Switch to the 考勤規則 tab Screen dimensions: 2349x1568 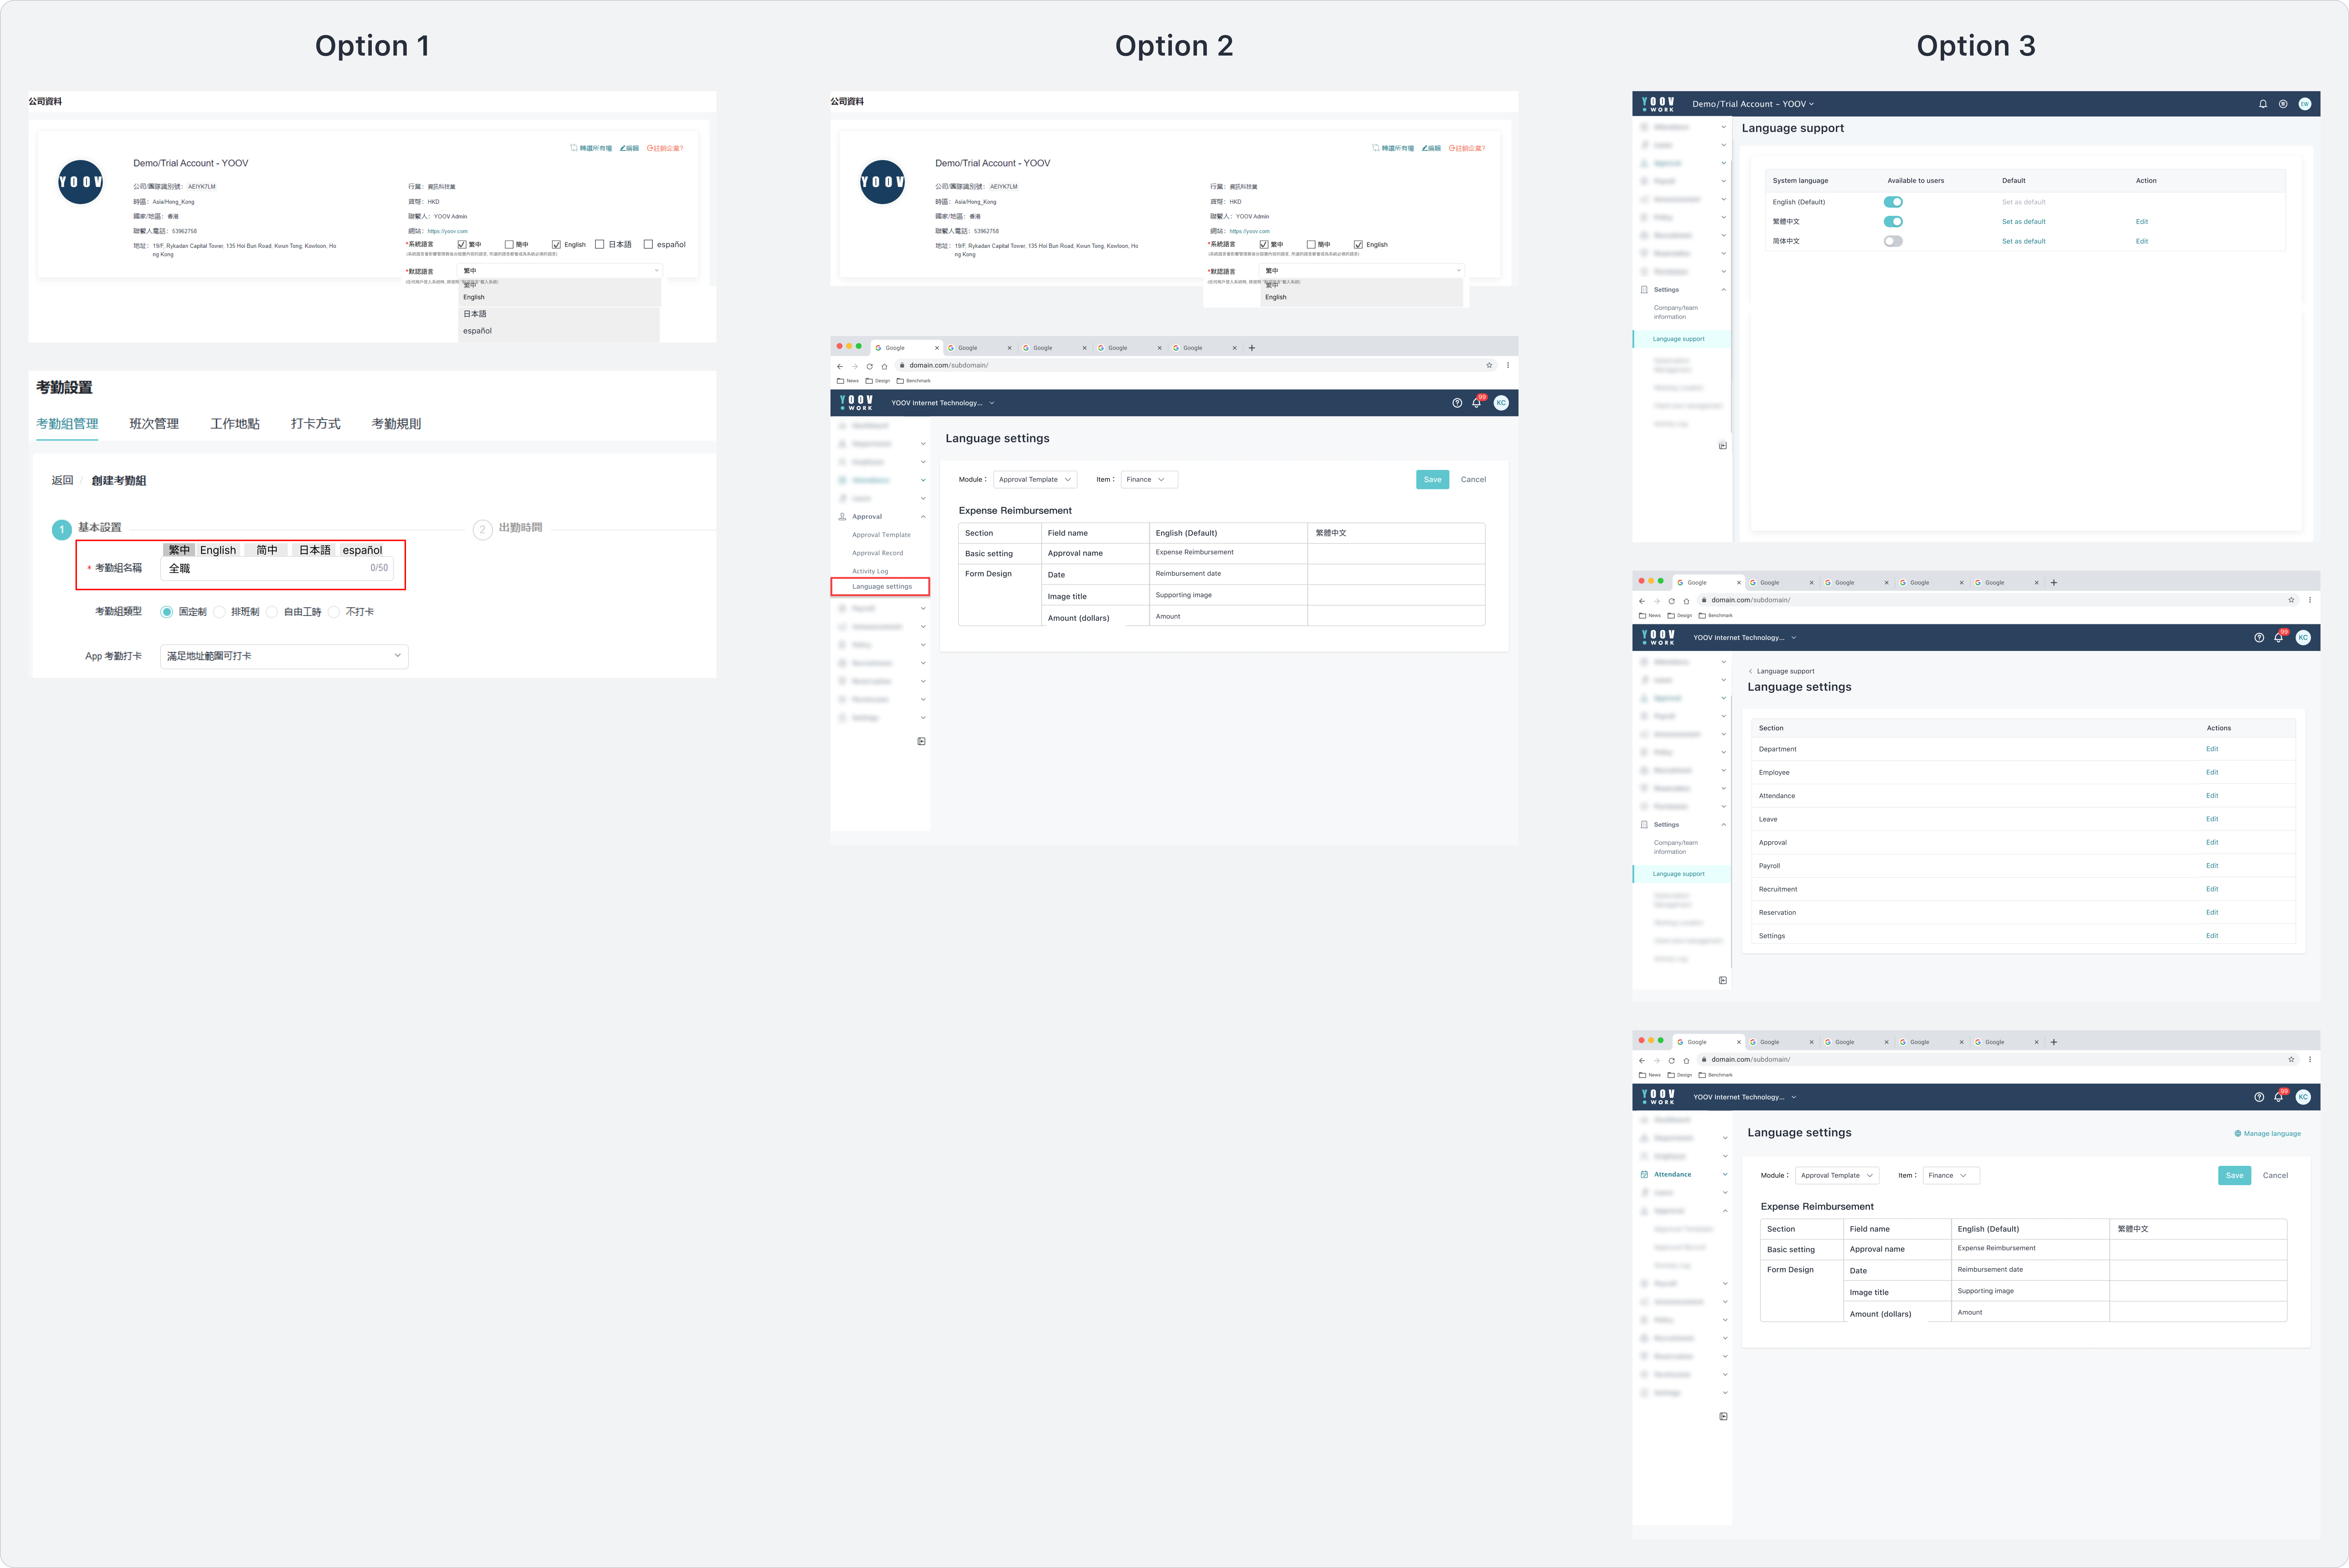point(396,424)
